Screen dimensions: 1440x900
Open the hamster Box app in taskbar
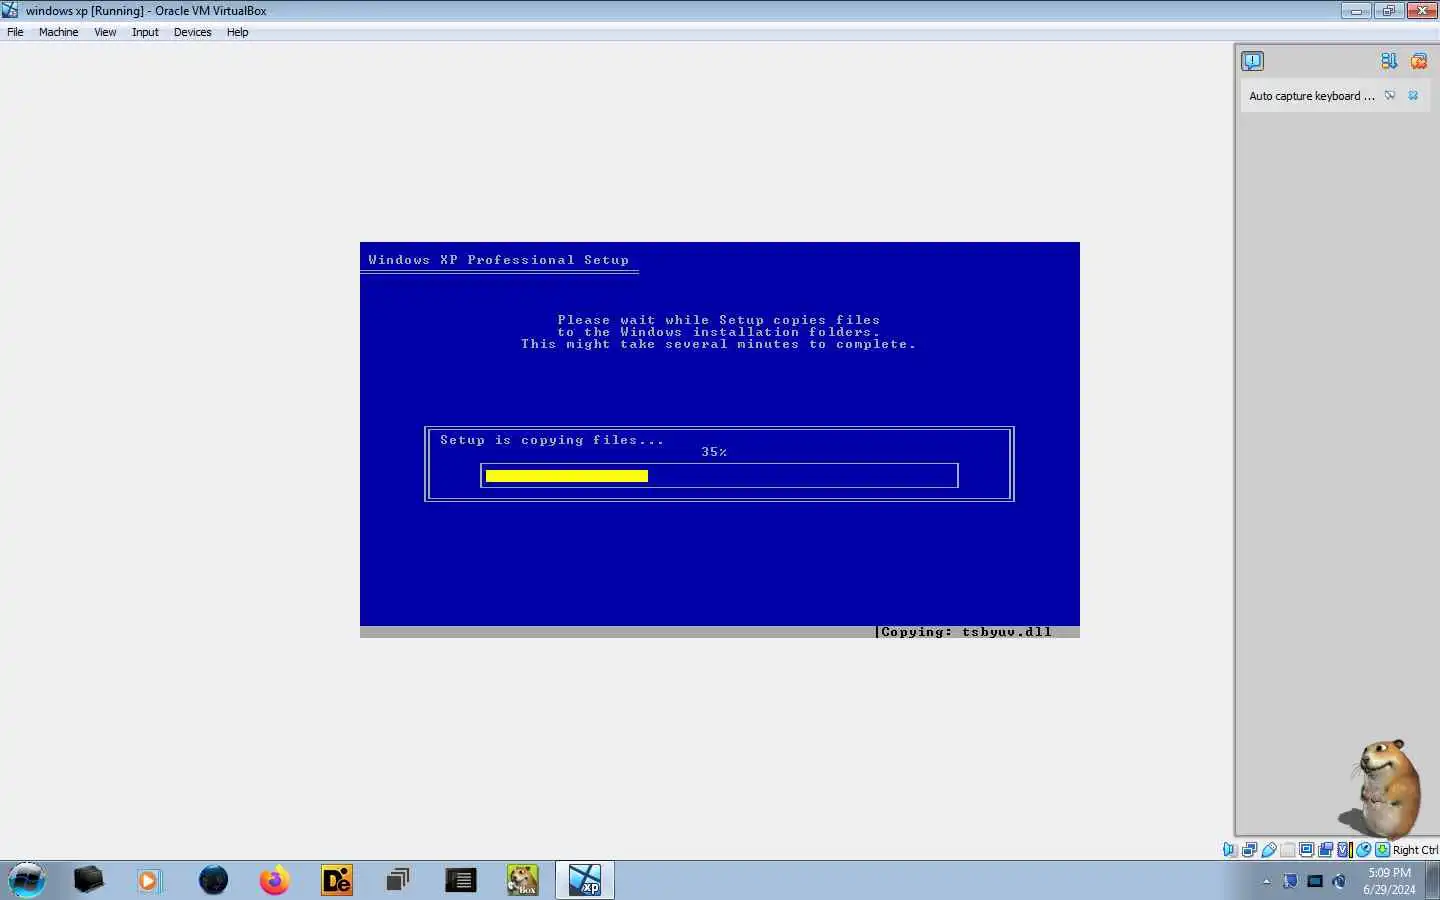click(x=522, y=880)
